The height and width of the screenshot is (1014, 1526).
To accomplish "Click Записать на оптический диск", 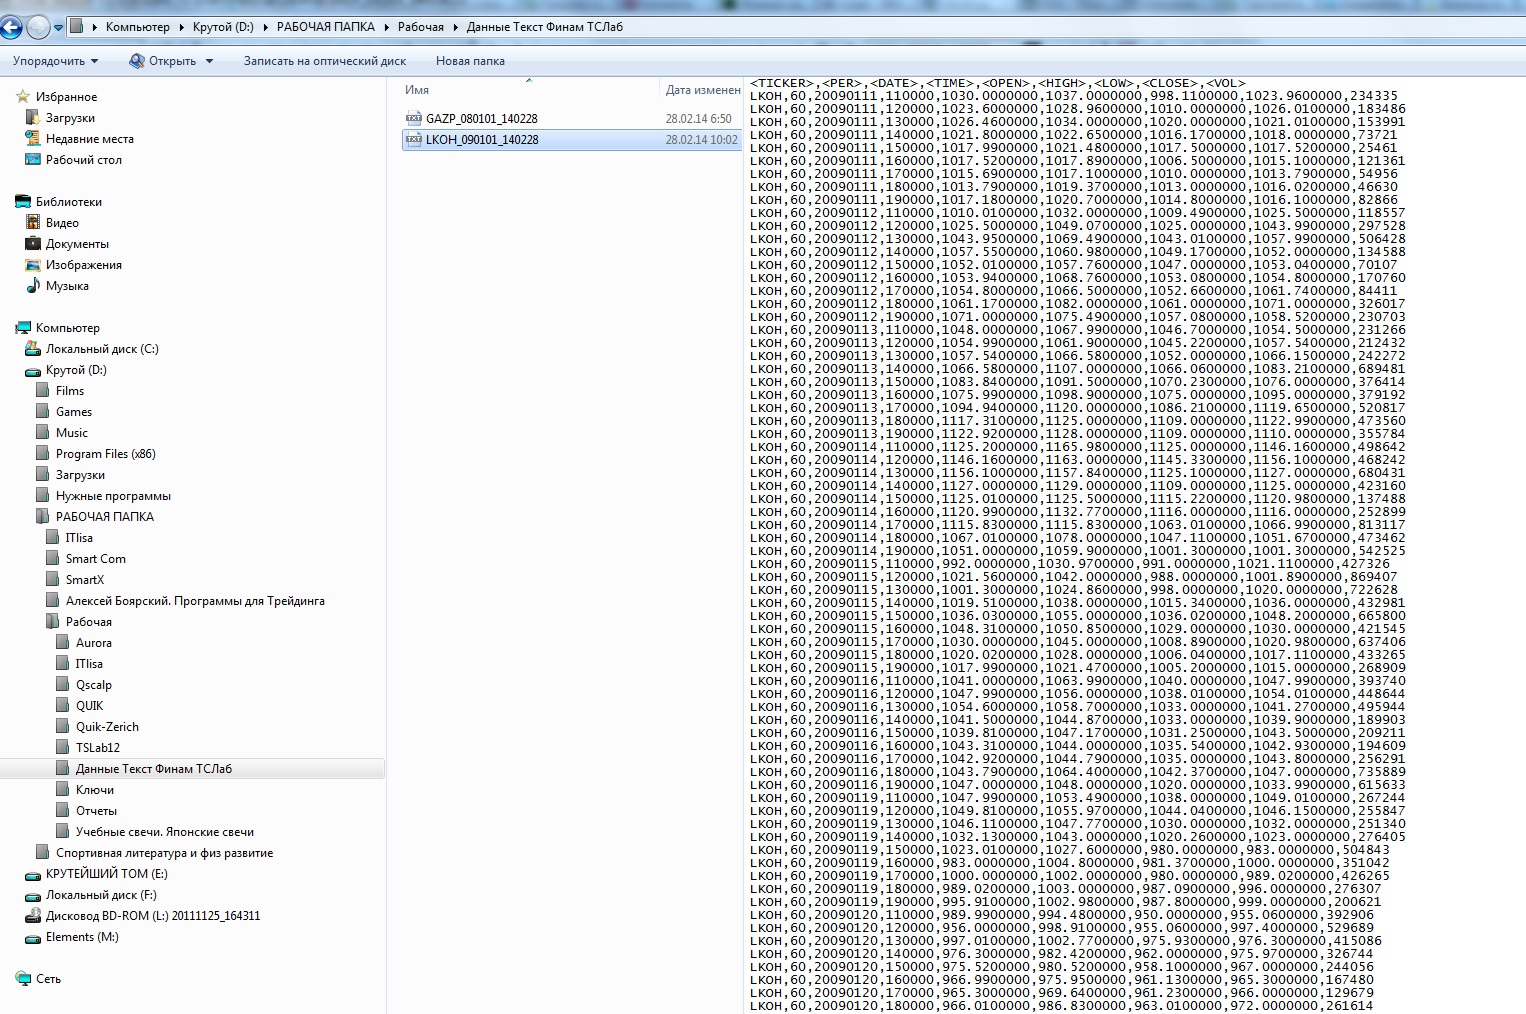I will (324, 61).
